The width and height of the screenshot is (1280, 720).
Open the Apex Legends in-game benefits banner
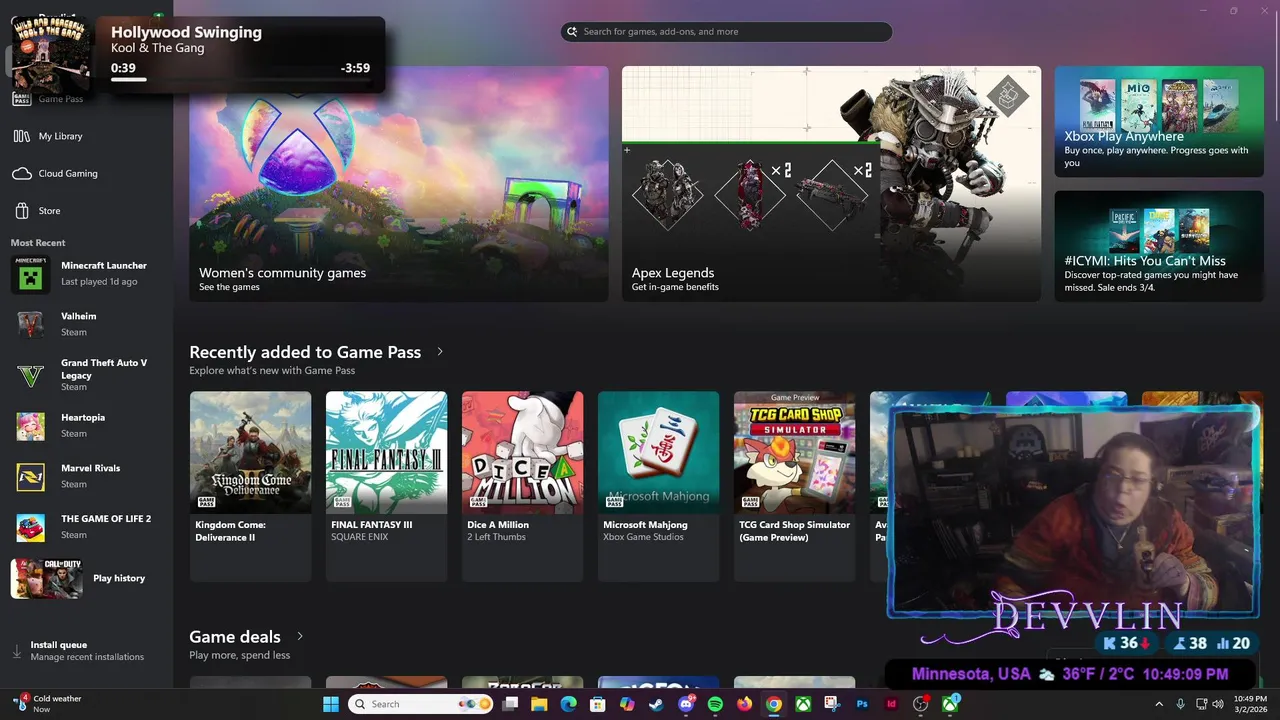point(831,183)
